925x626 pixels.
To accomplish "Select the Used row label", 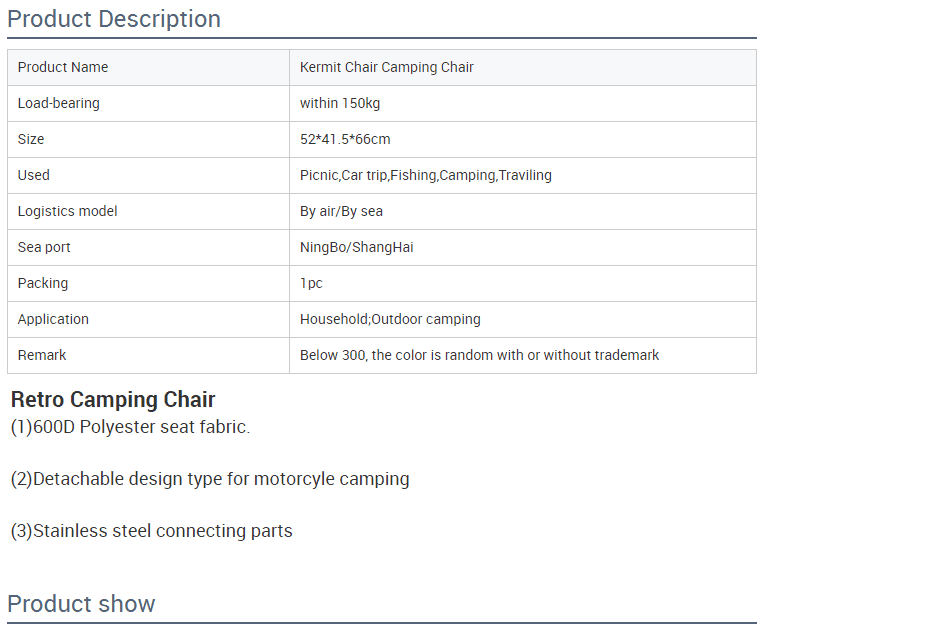I will [34, 175].
